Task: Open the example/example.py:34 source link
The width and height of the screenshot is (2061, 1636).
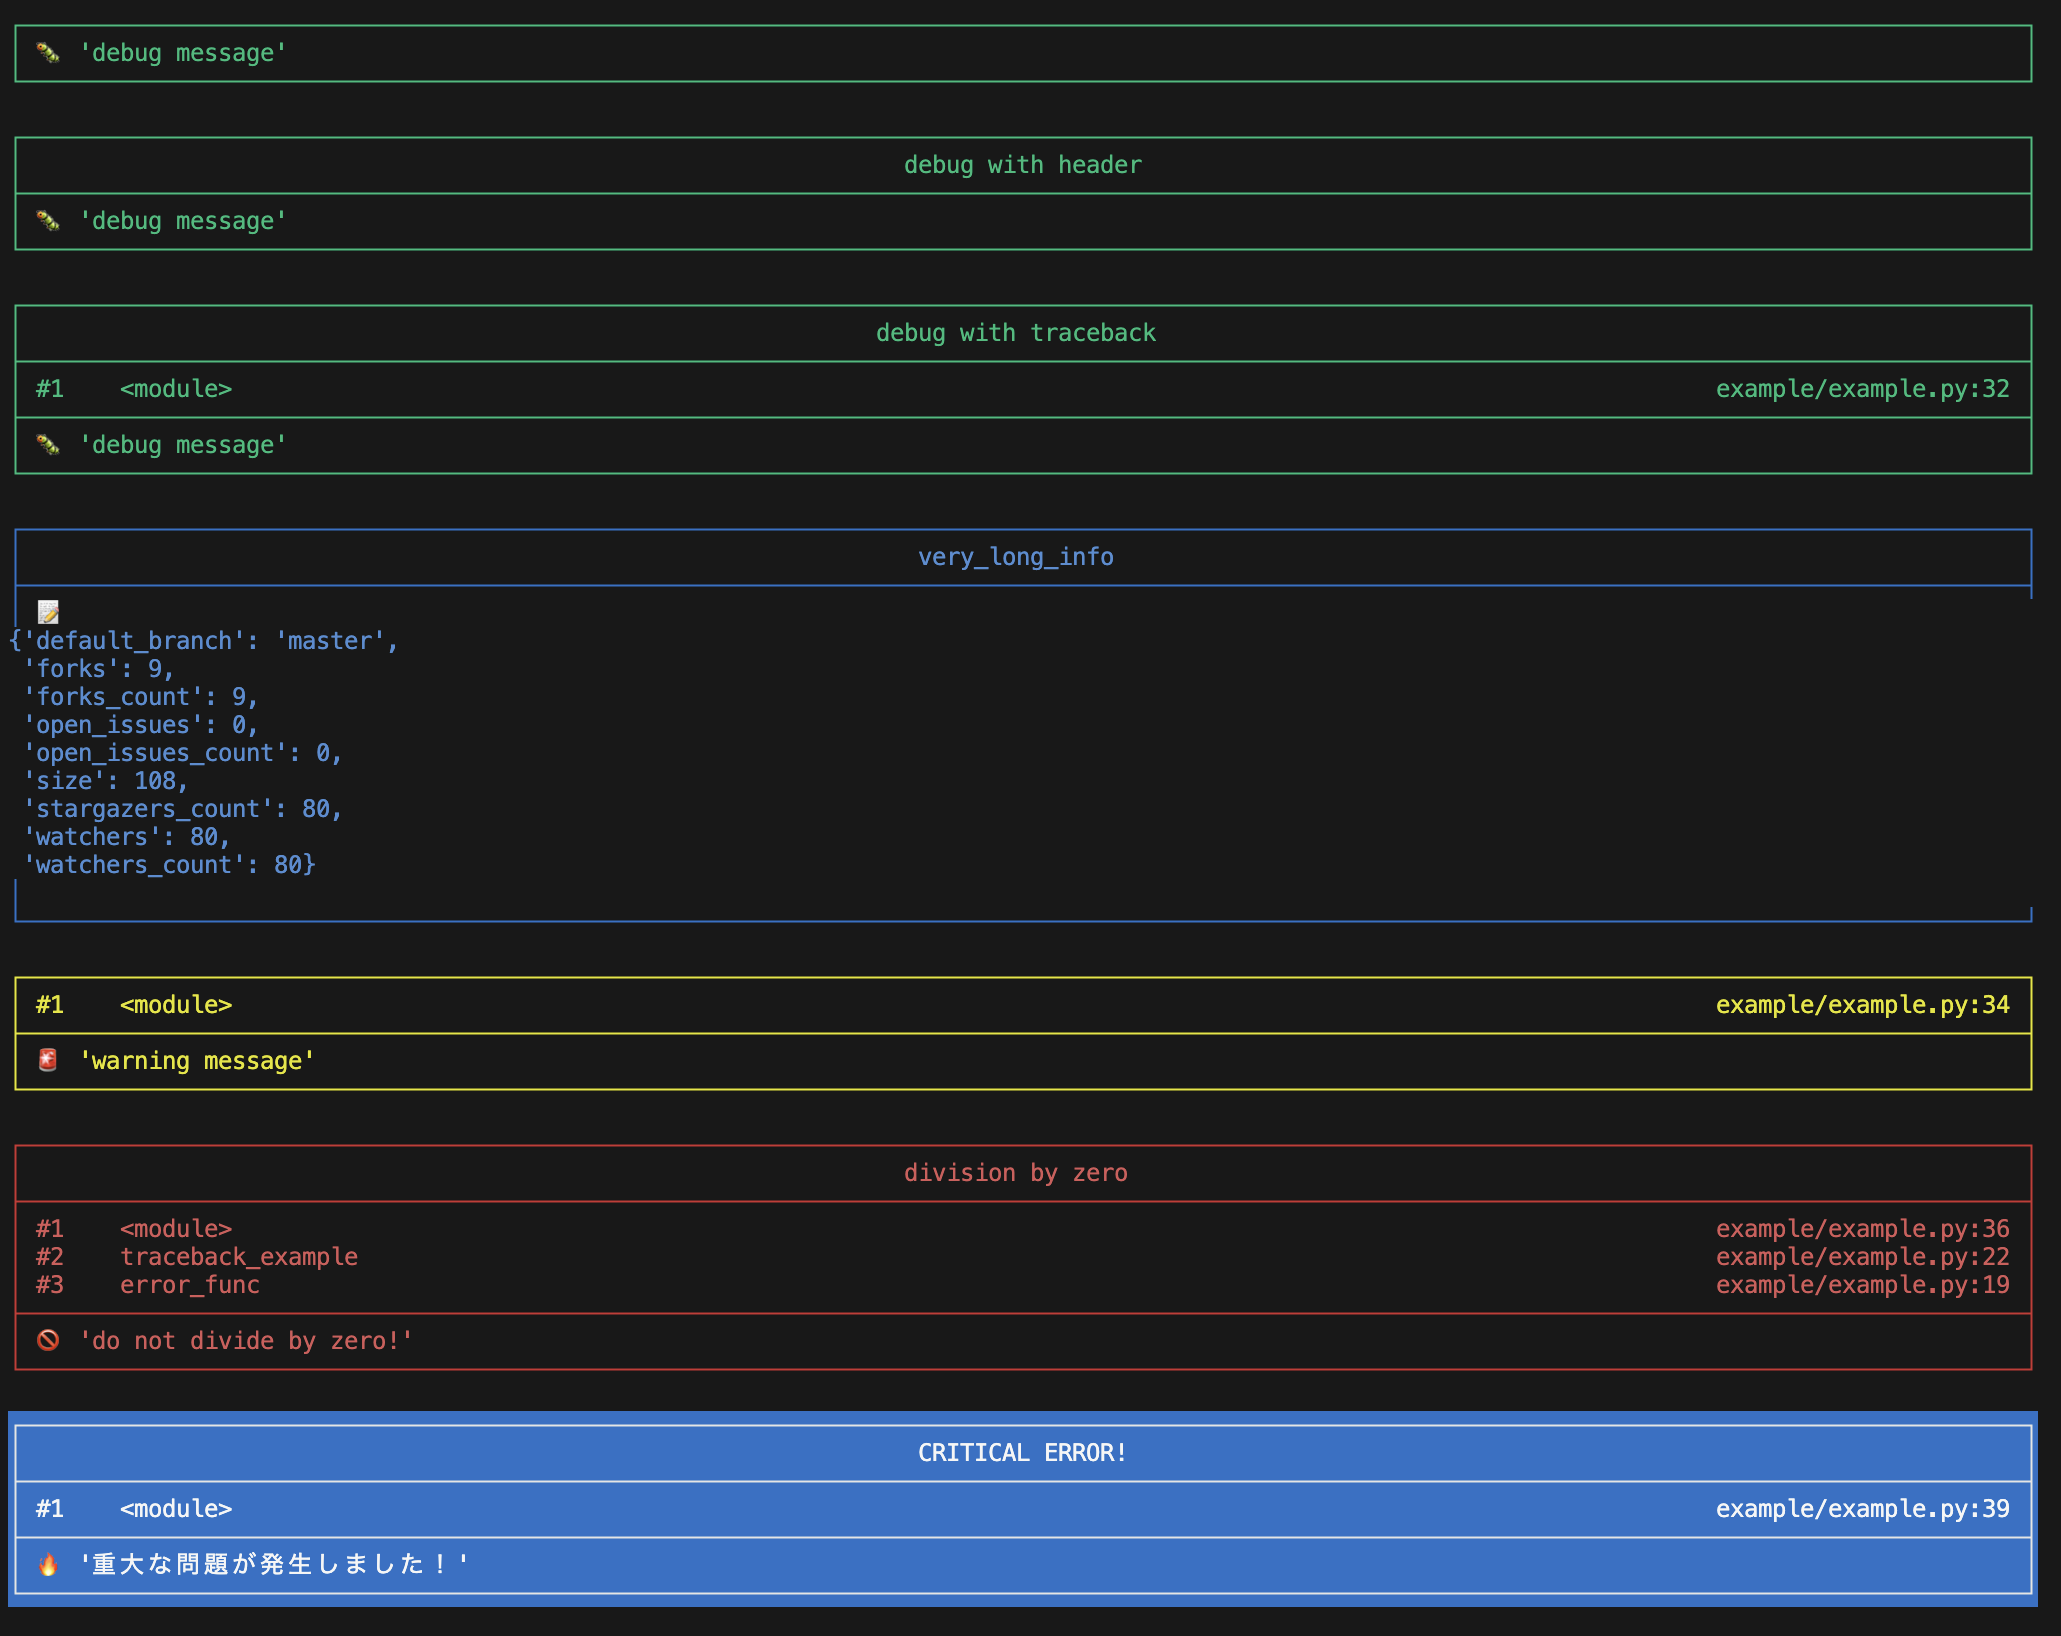Action: pos(1861,1004)
